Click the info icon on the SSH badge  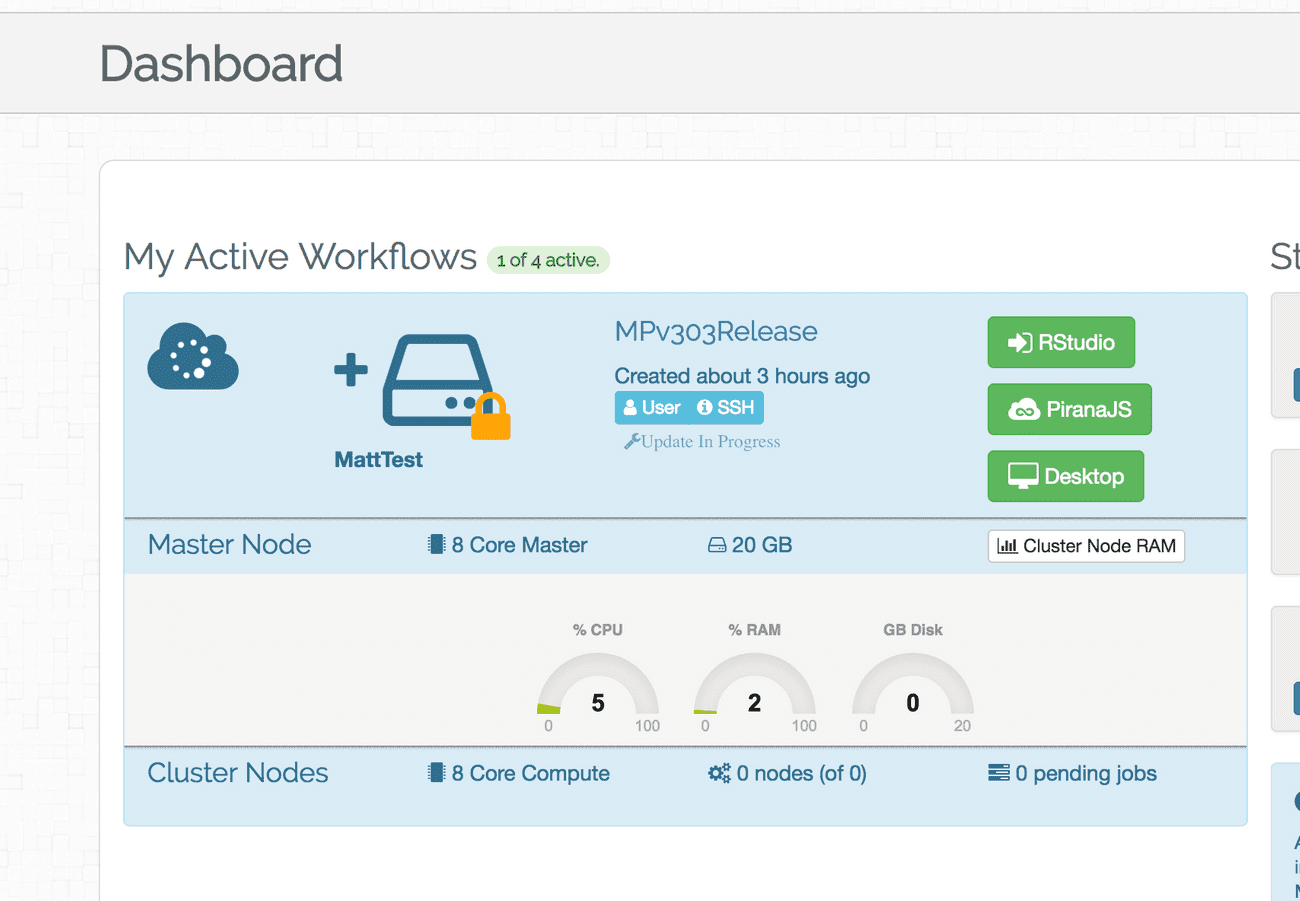tap(706, 407)
